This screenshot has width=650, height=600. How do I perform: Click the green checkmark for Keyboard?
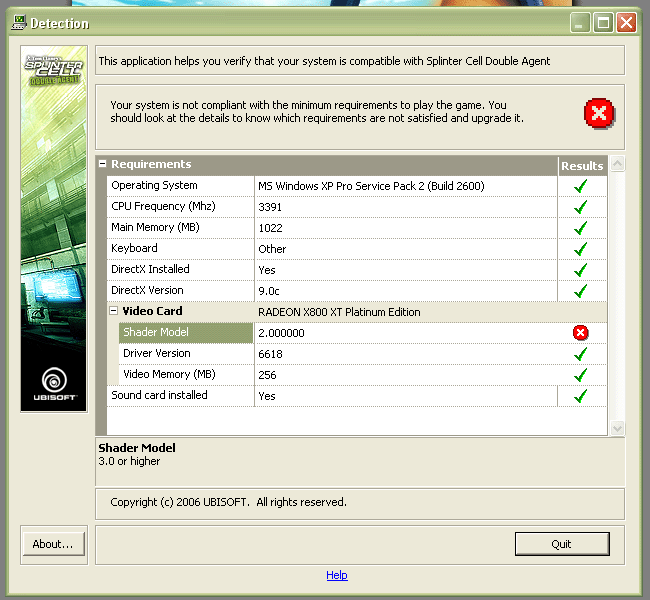[580, 249]
